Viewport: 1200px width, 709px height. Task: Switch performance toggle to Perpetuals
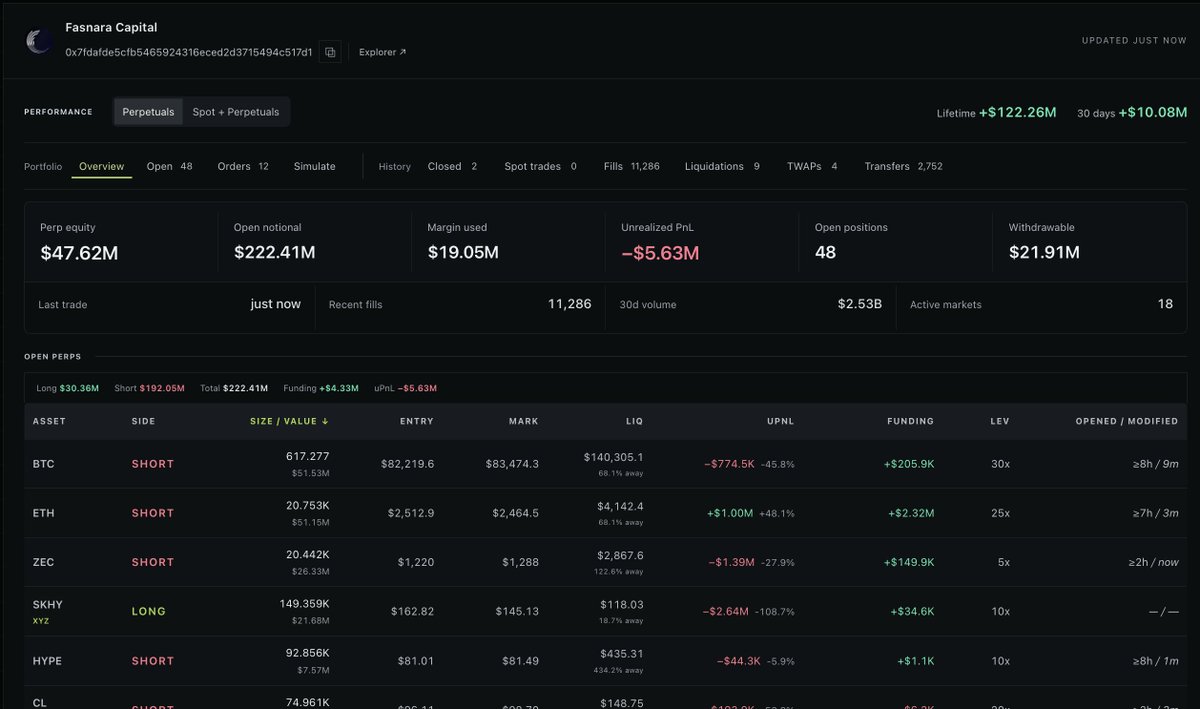(148, 112)
